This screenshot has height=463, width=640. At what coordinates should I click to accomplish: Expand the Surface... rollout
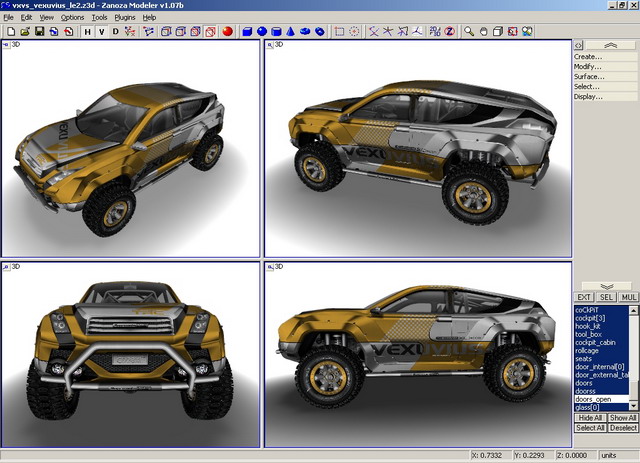(x=588, y=77)
